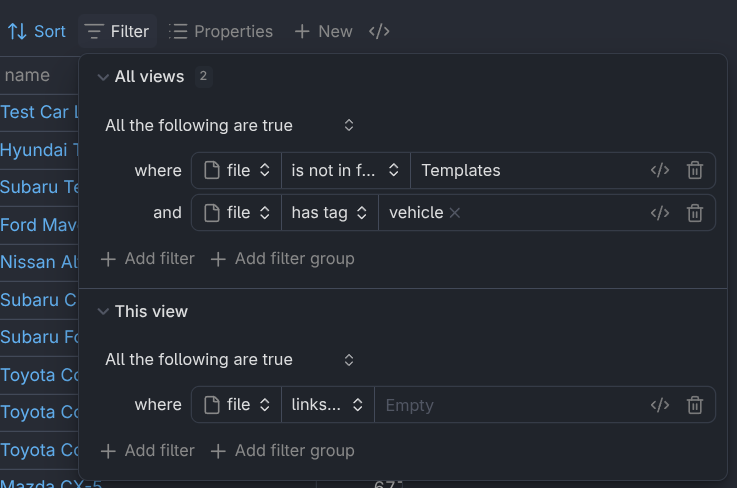
Task: Delete the 'has tag vehicle' filter
Action: (695, 212)
